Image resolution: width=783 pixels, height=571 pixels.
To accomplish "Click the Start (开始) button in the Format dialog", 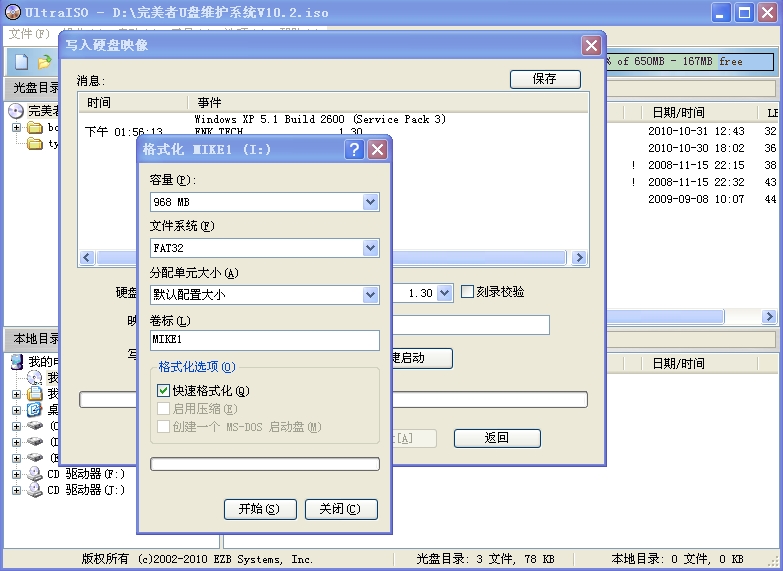I will 260,509.
